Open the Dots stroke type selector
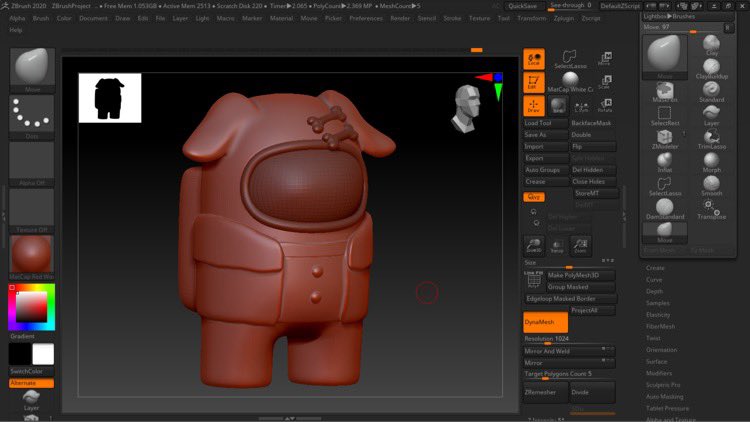Screen dimensions: 750x422 point(32,117)
